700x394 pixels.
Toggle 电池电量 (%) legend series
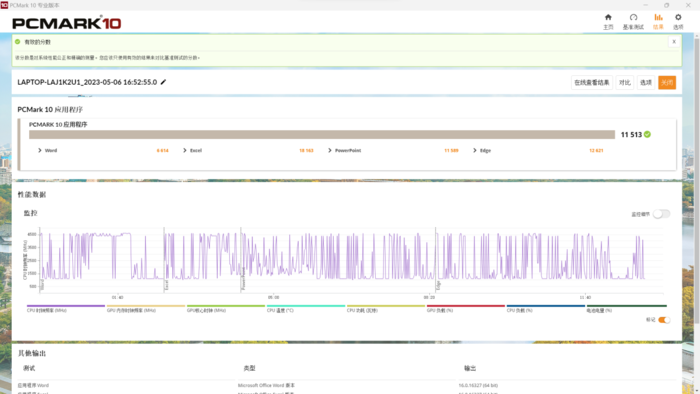pos(626,309)
